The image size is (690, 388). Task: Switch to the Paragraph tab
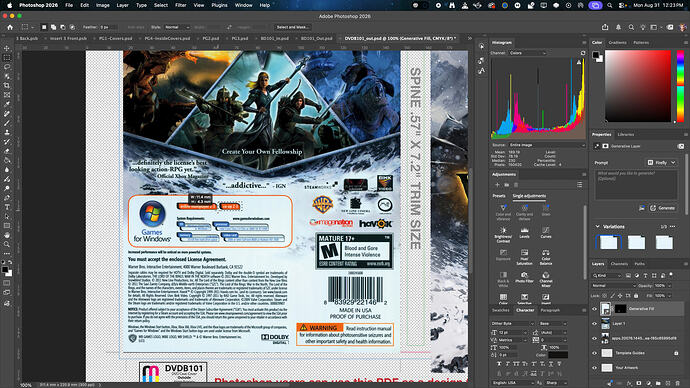550,310
